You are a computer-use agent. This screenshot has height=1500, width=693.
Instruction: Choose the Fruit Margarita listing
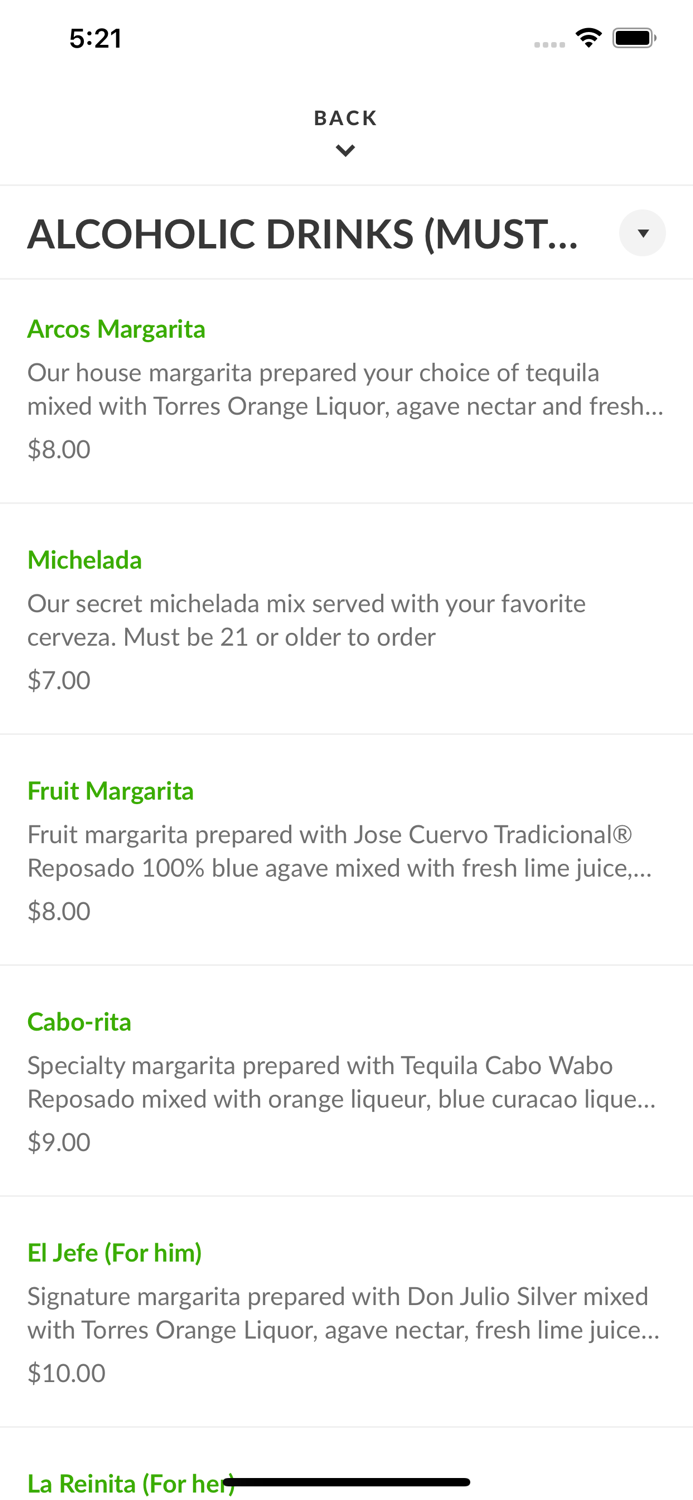pos(111,790)
